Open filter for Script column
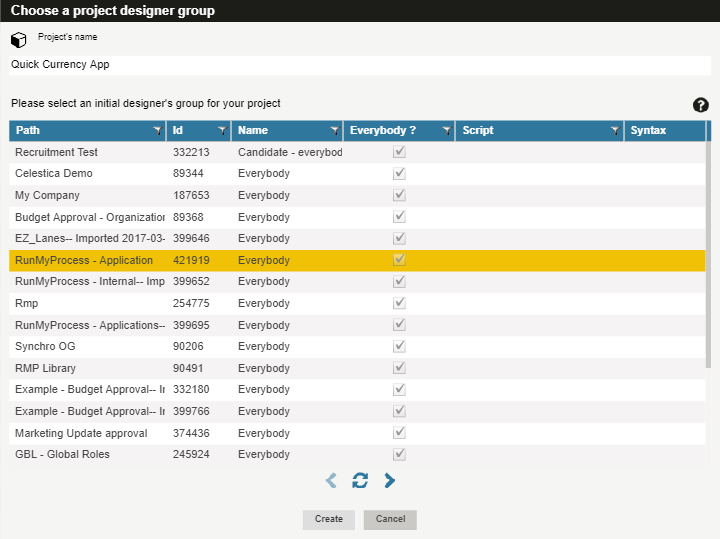720x539 pixels. click(615, 131)
